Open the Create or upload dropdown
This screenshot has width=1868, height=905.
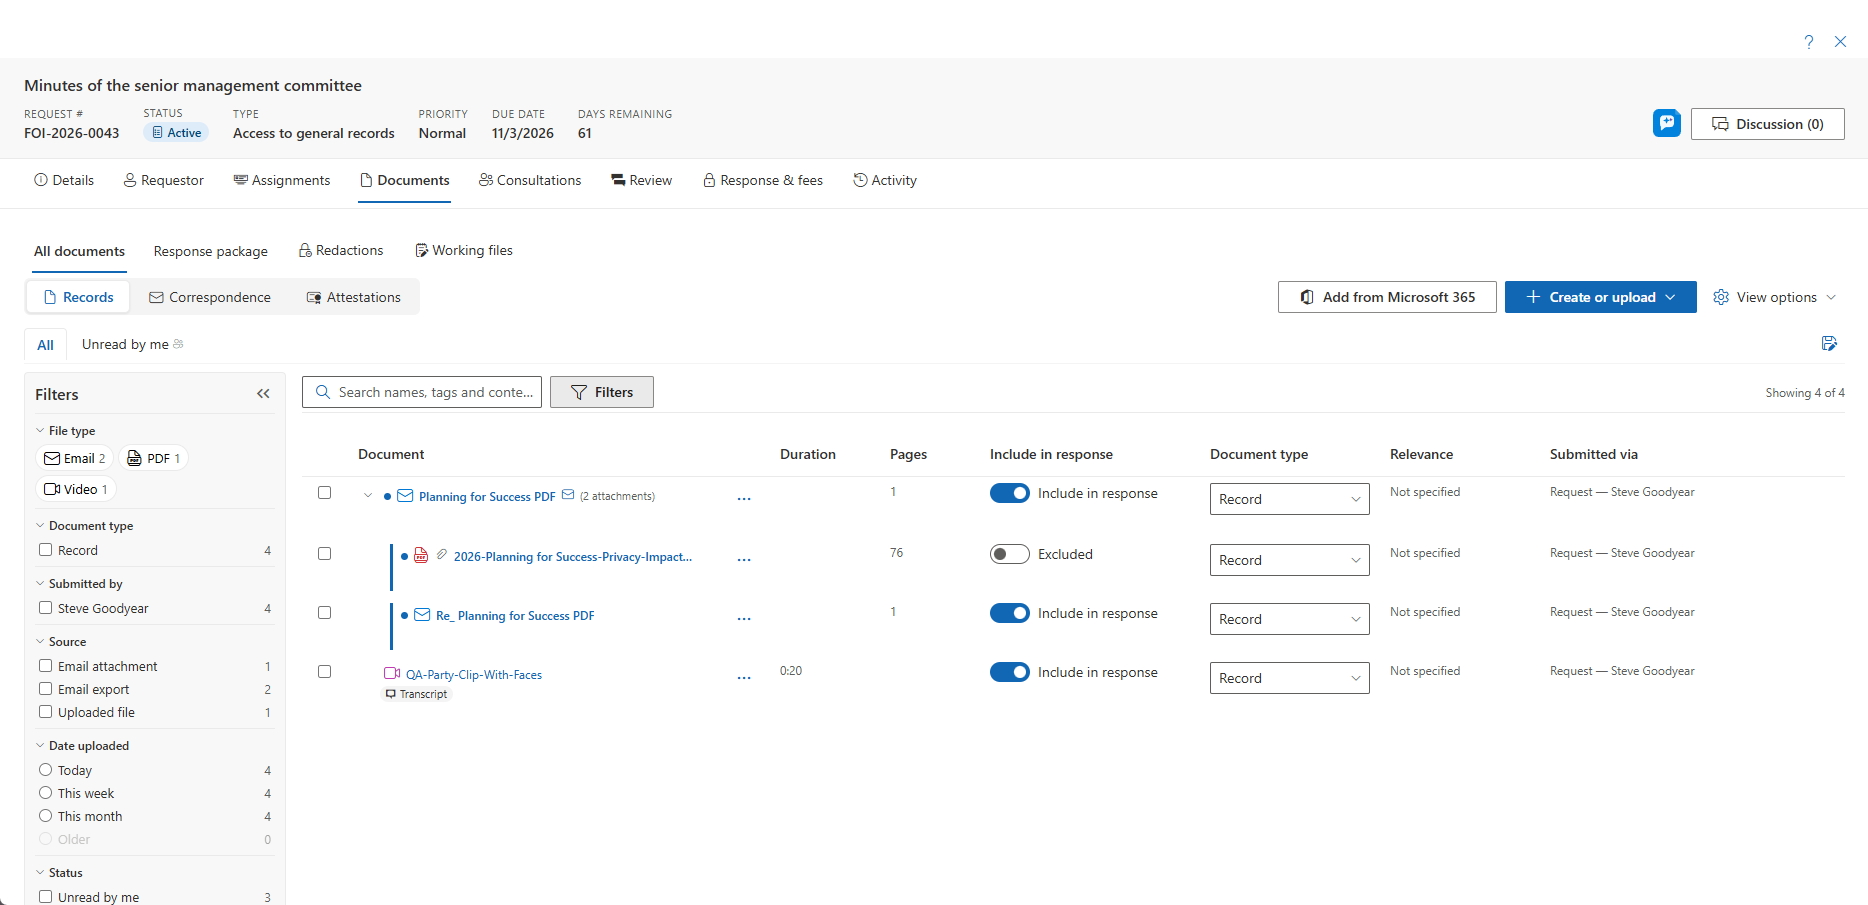coord(1601,297)
